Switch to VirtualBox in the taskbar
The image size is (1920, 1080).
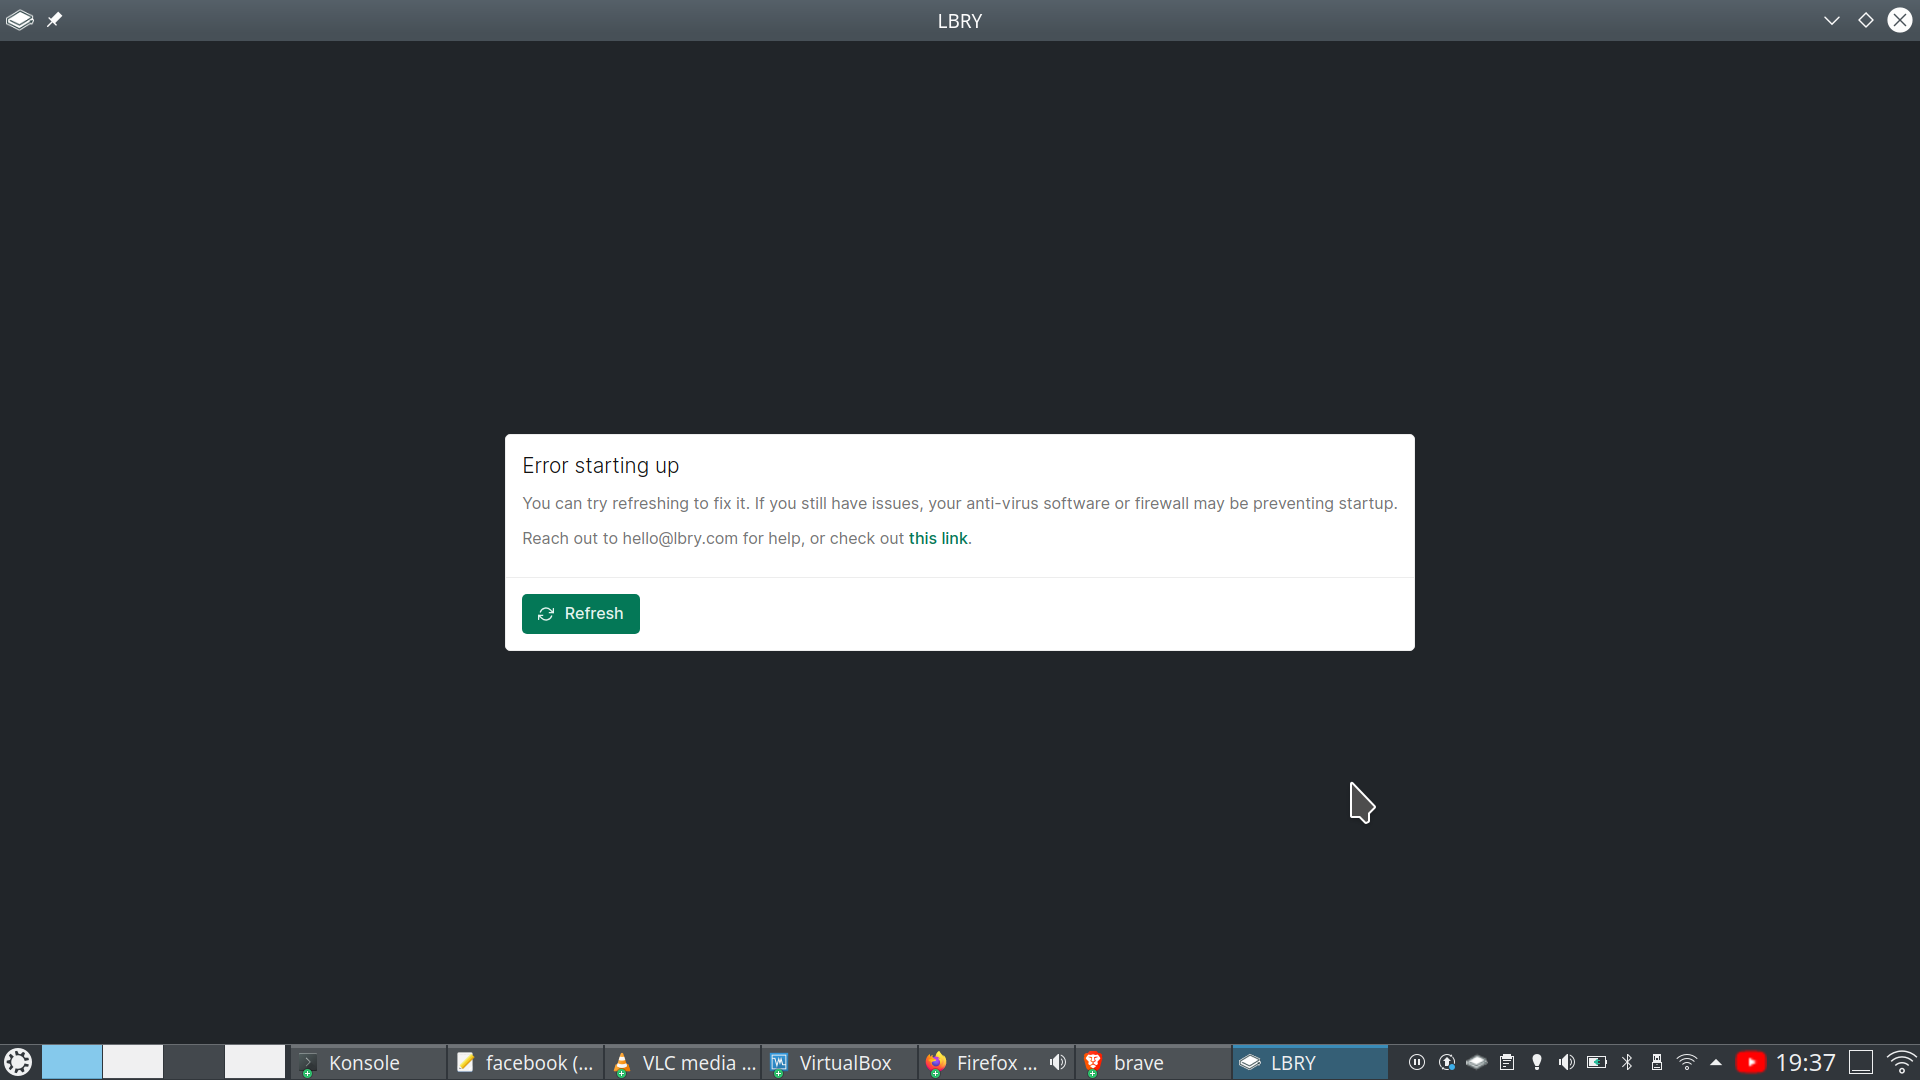click(x=841, y=1062)
